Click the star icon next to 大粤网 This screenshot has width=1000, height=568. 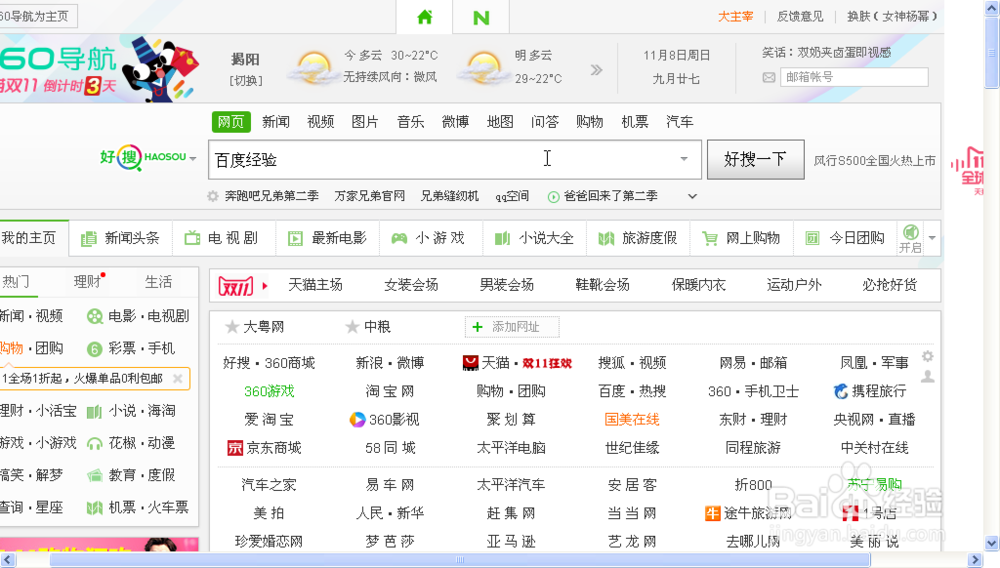(232, 328)
